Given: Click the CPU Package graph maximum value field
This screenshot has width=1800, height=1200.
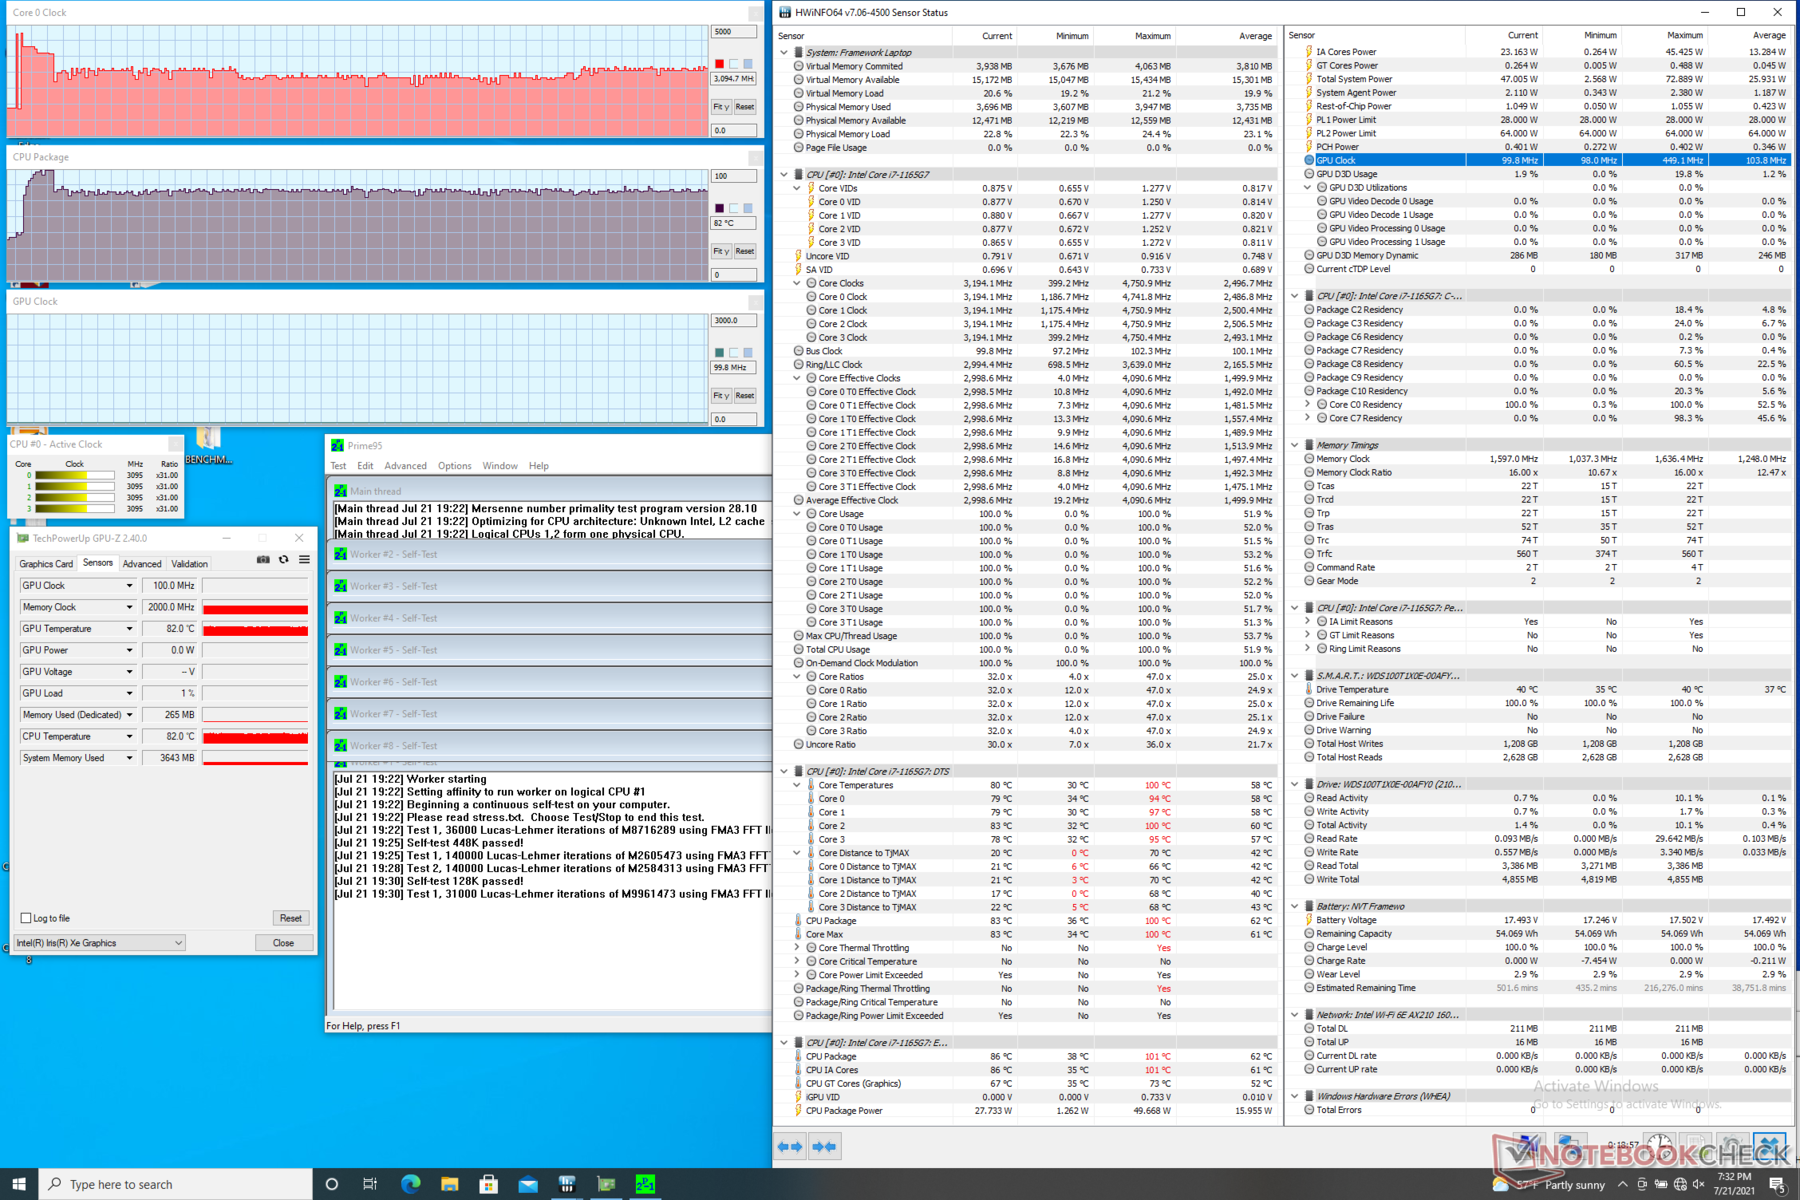Looking at the screenshot, I should [733, 176].
